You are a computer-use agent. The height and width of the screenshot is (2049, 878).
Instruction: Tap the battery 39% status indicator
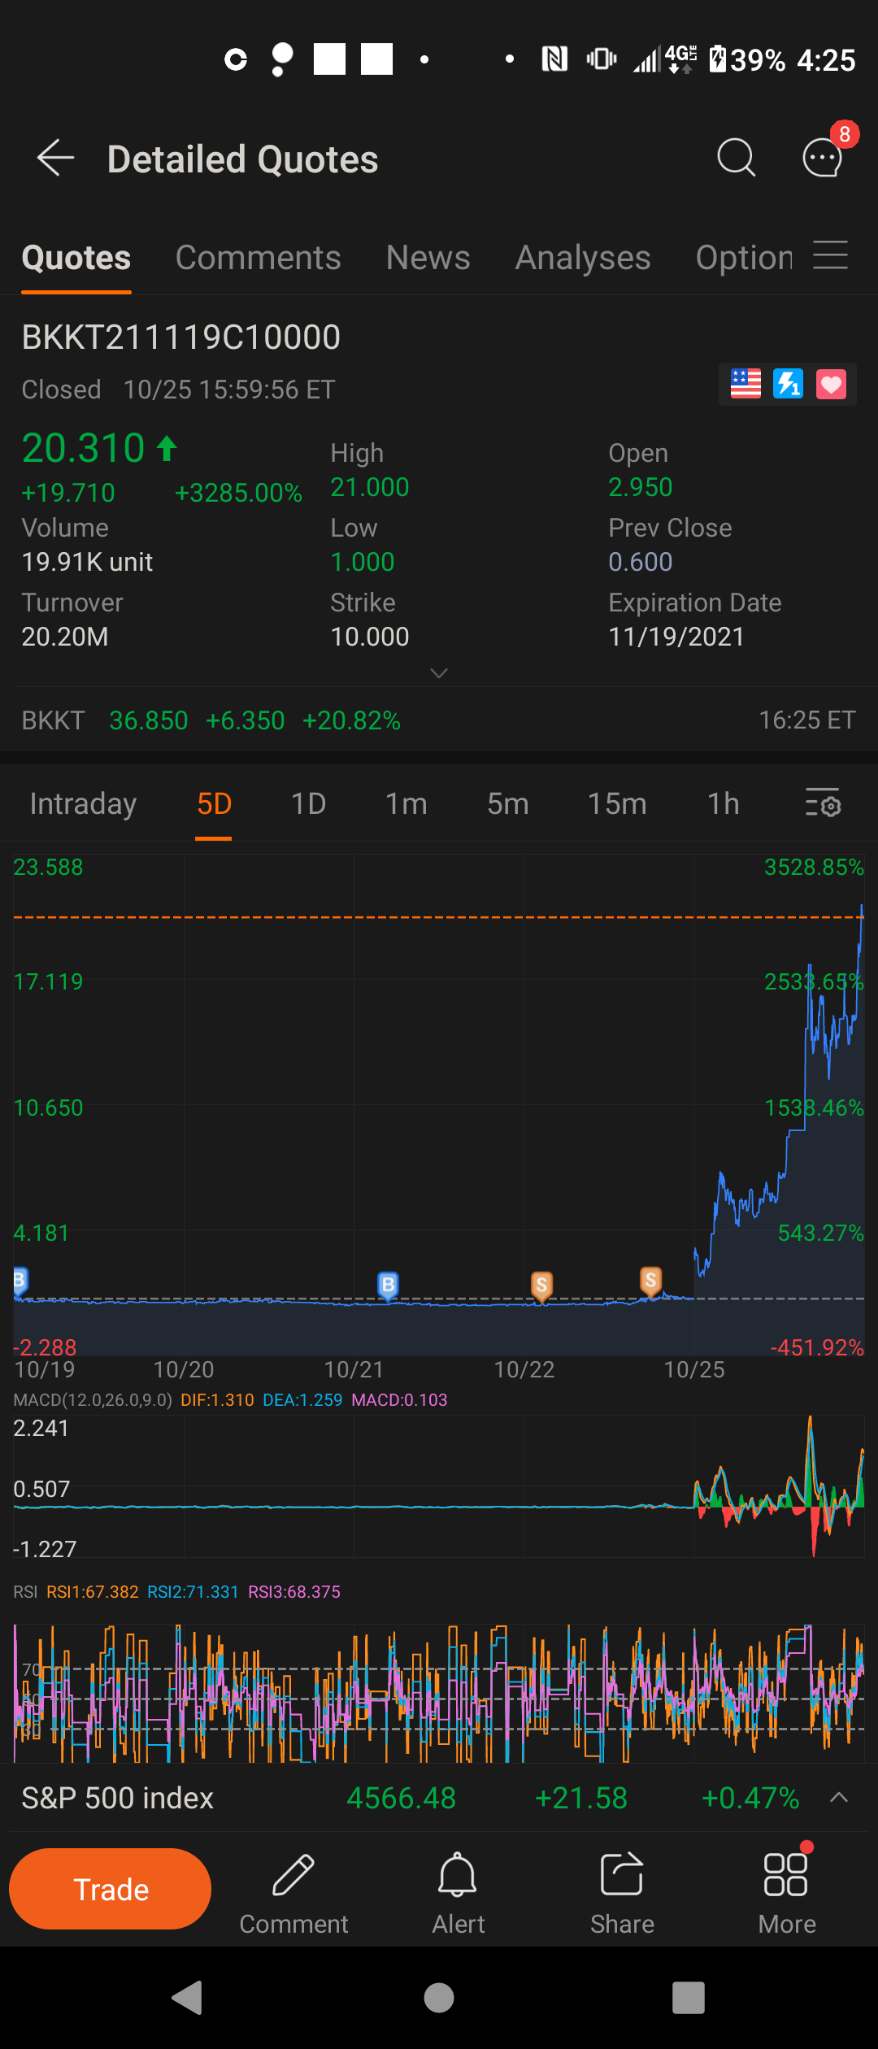click(x=747, y=60)
